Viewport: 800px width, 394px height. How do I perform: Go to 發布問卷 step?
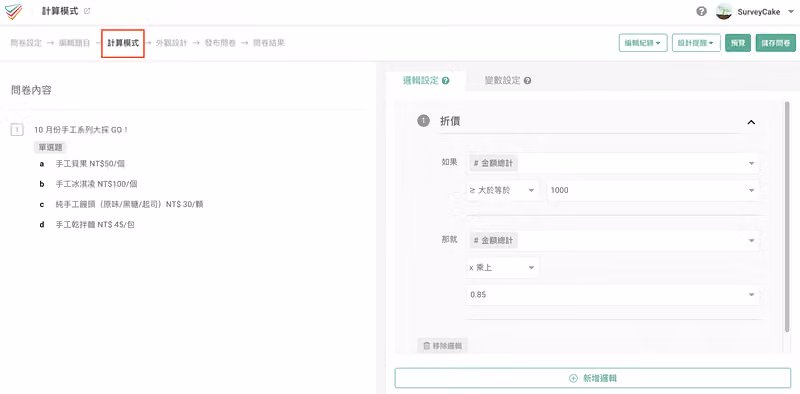[x=220, y=43]
